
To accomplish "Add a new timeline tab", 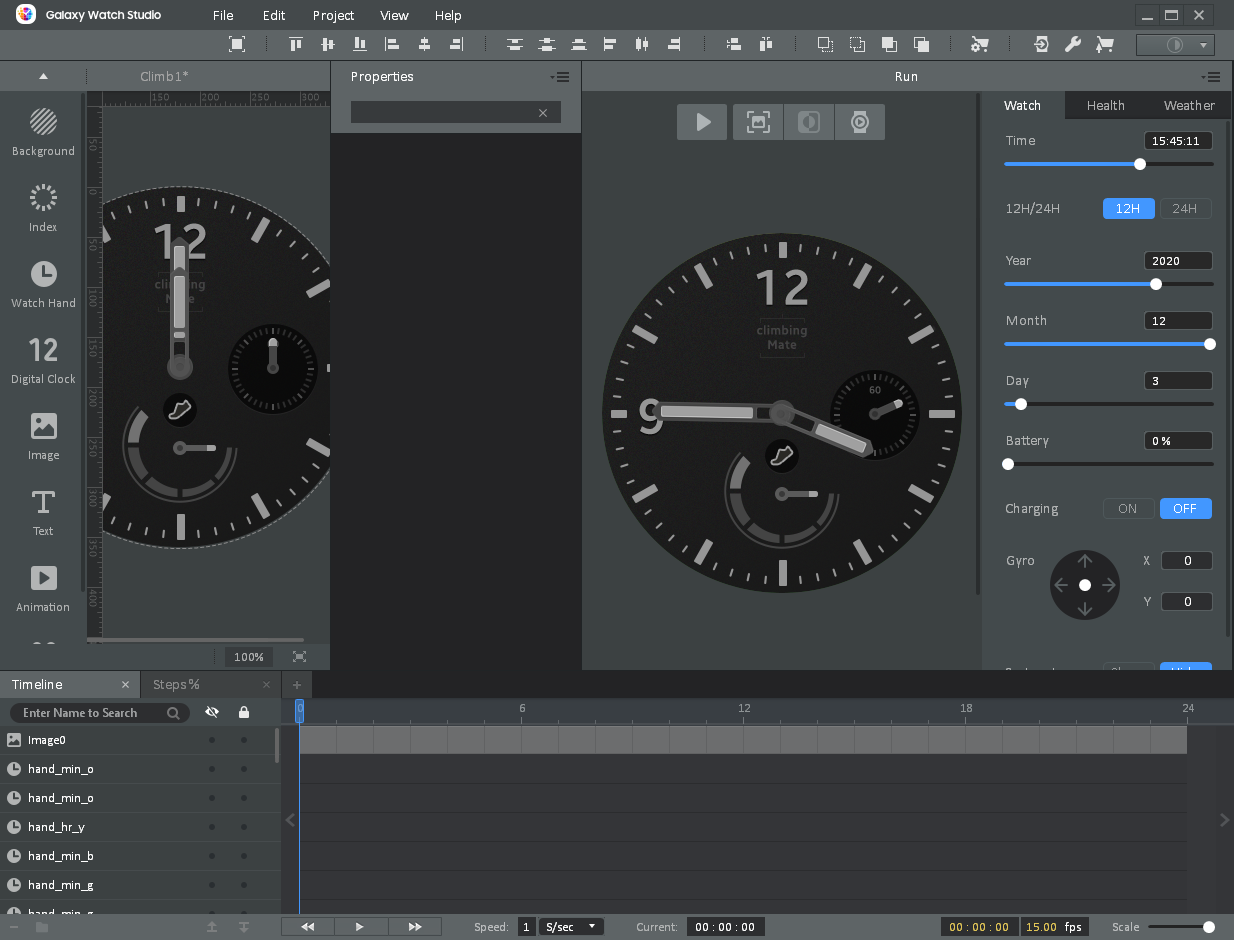I will (296, 685).
